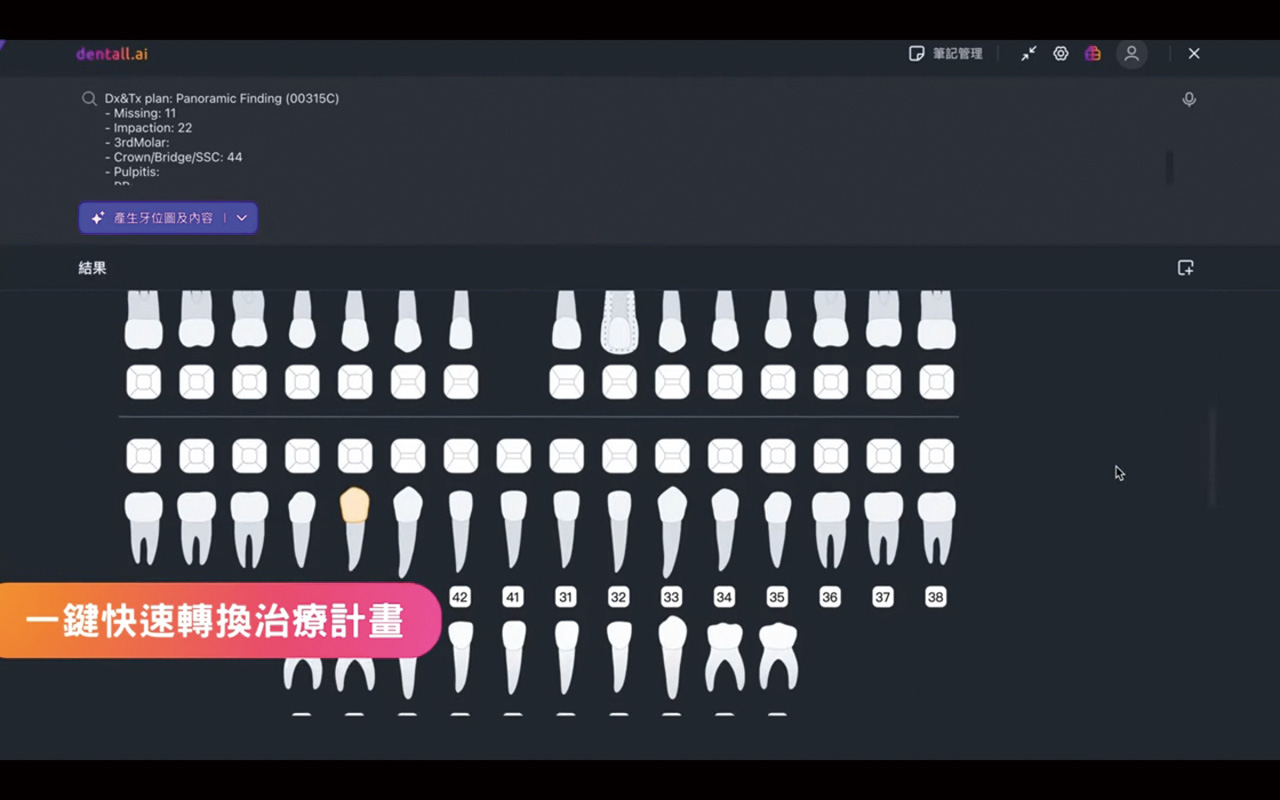Click the collapse arrows icon in top bar
This screenshot has height=800, width=1280.
(1029, 54)
